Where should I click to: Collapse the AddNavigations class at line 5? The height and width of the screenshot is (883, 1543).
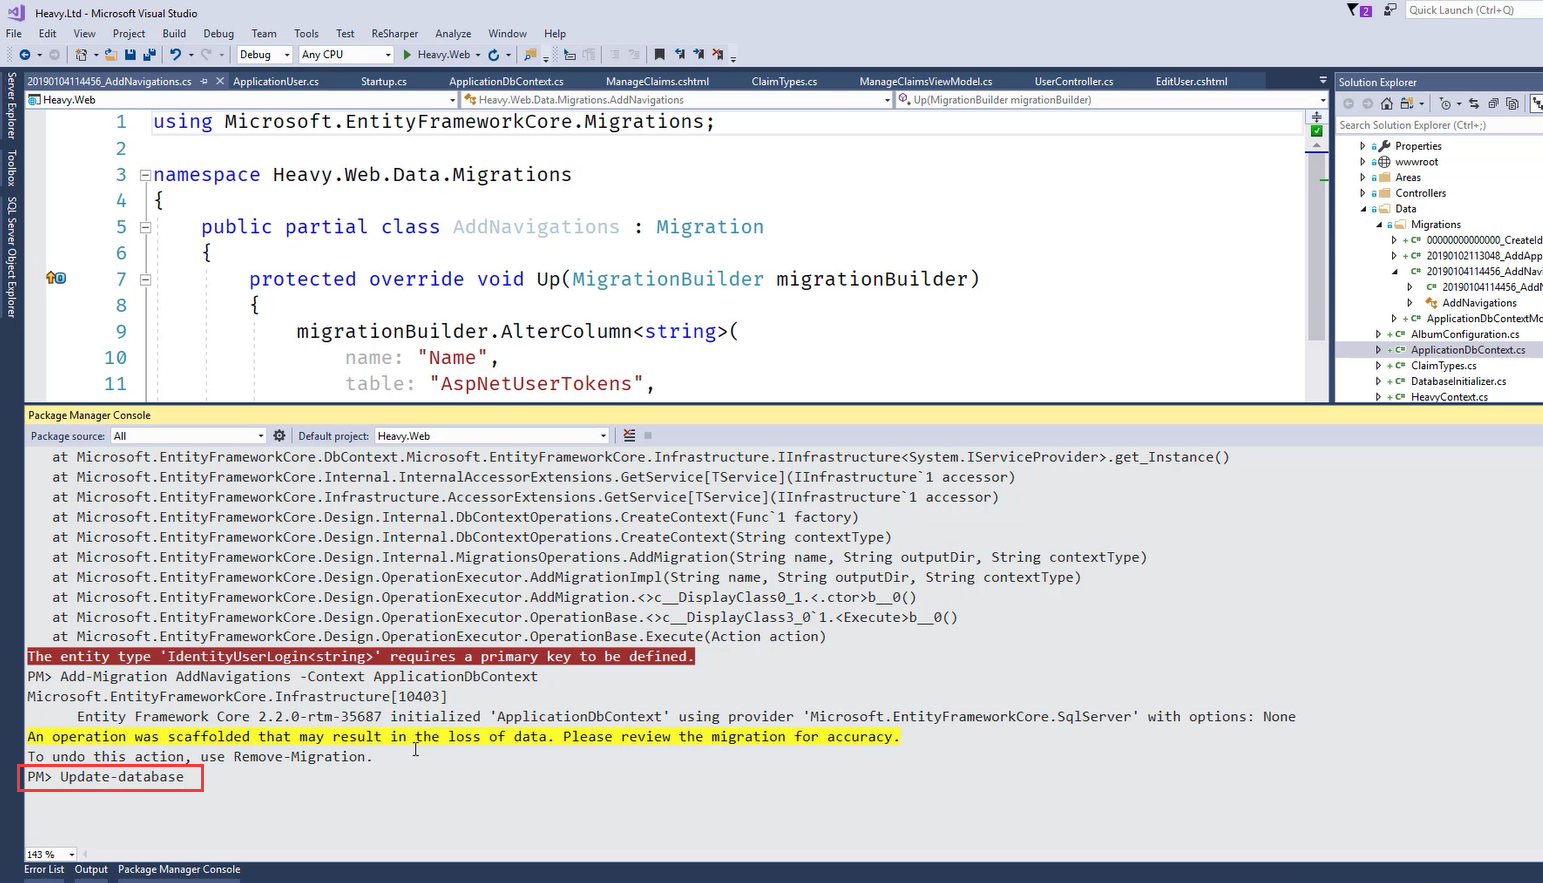click(145, 227)
